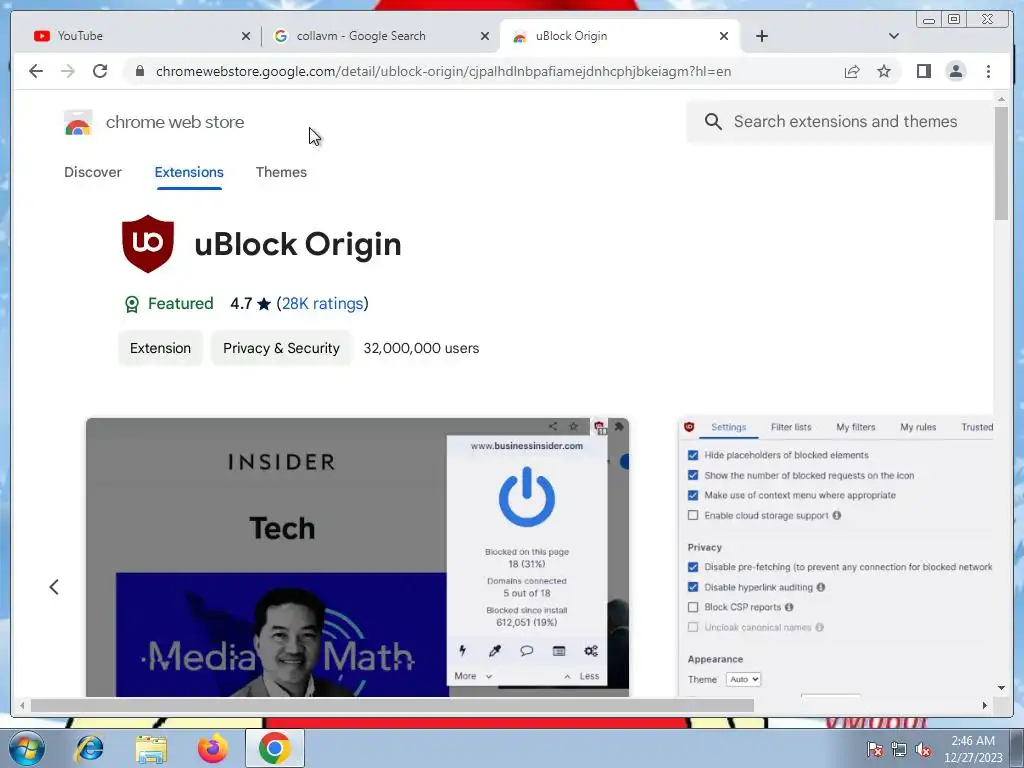This screenshot has height=768, width=1024.
Task: Open the network tray icon
Action: coord(899,750)
